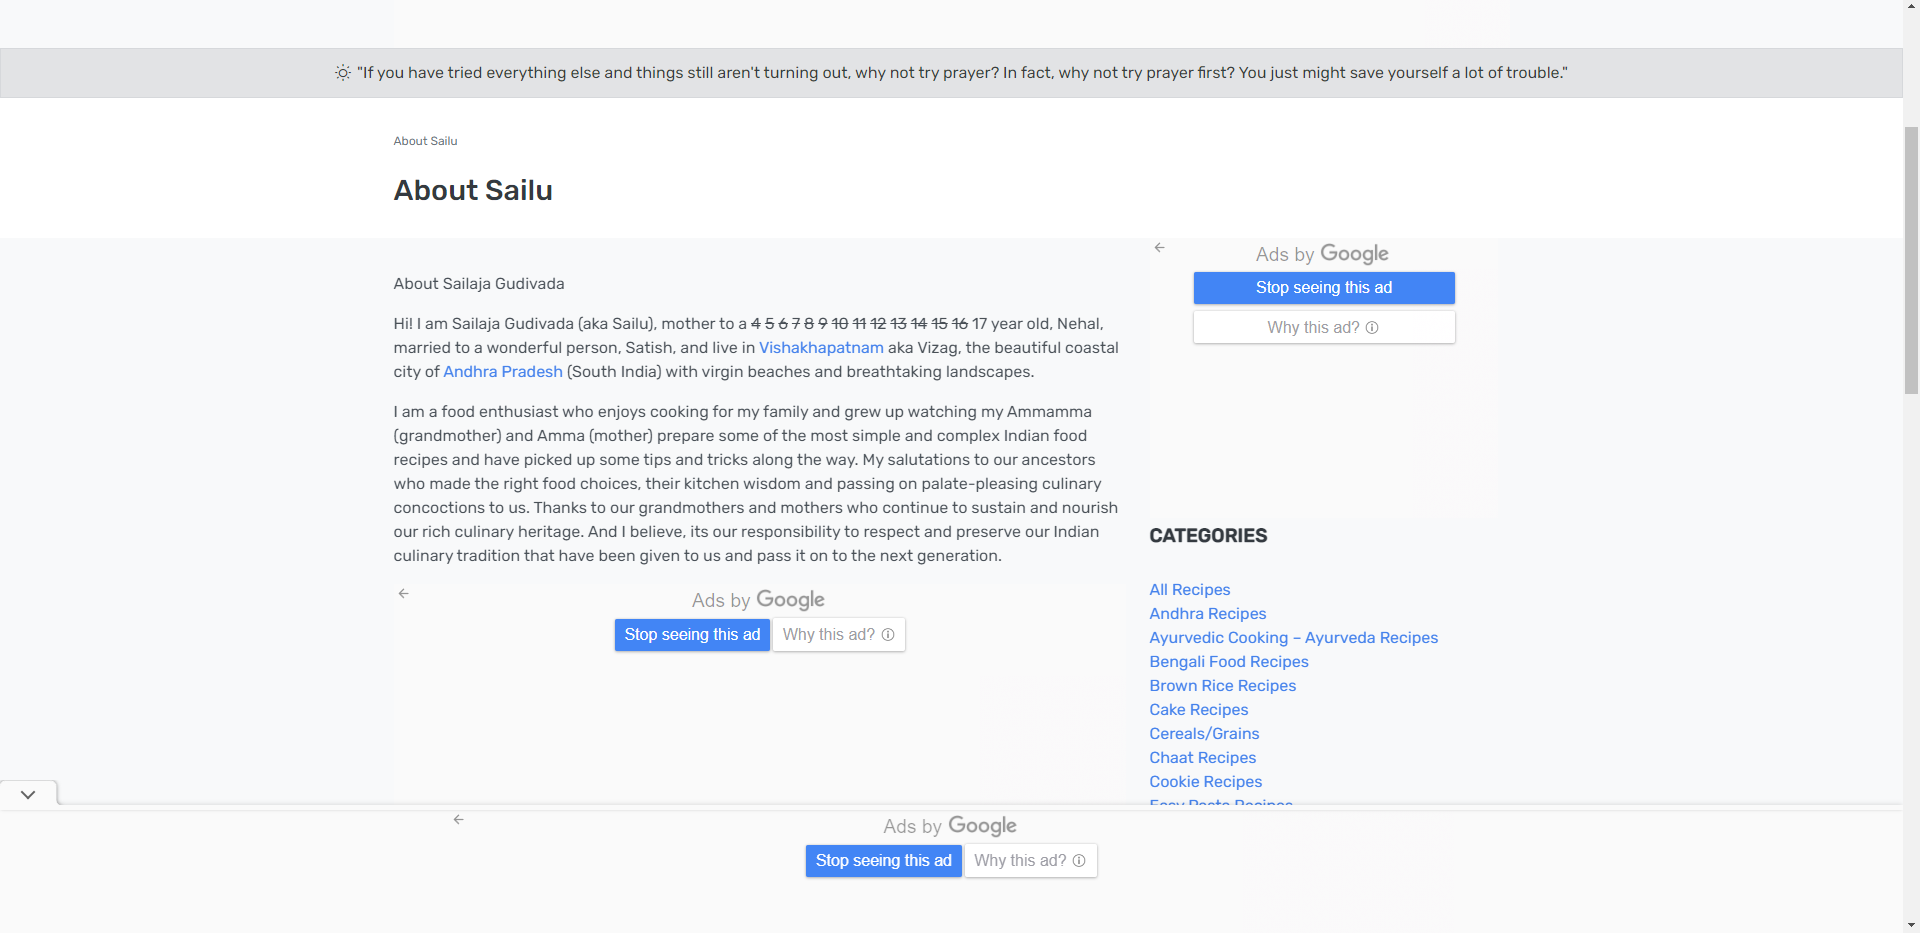Select the Bengali Food Recipes category
This screenshot has width=1920, height=933.
tap(1228, 662)
